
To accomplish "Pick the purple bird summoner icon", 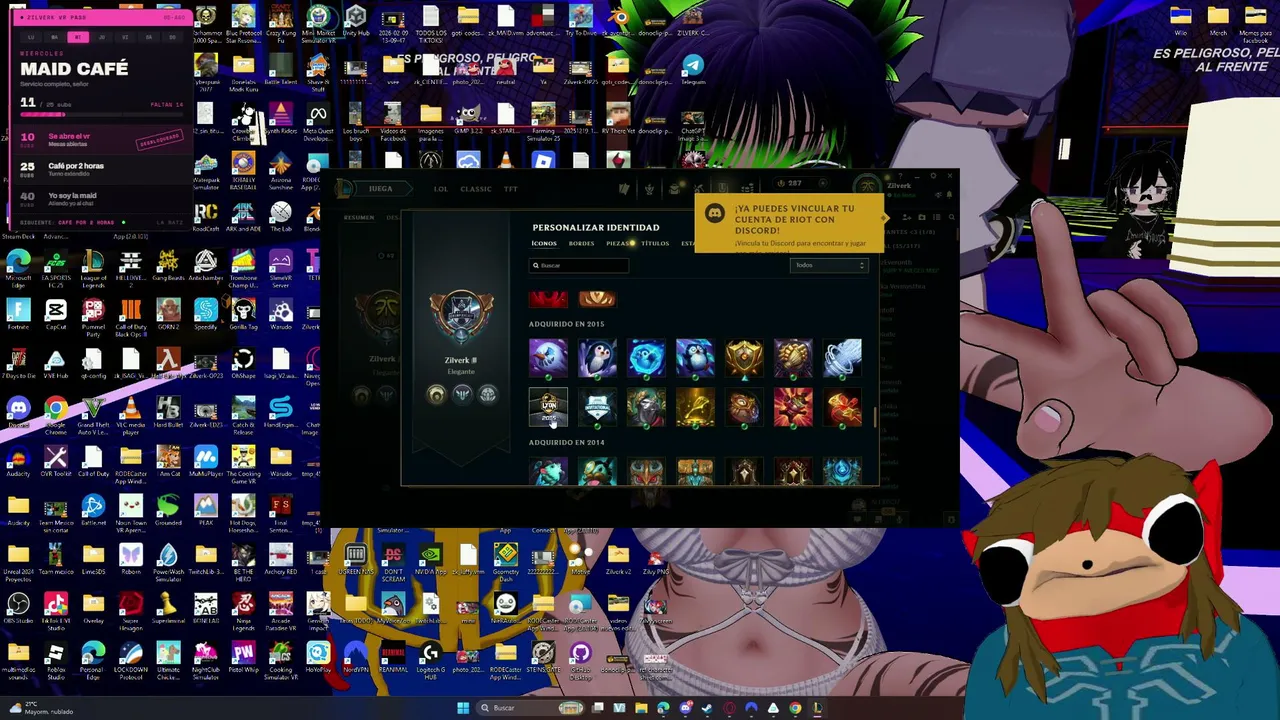I will click(x=548, y=358).
